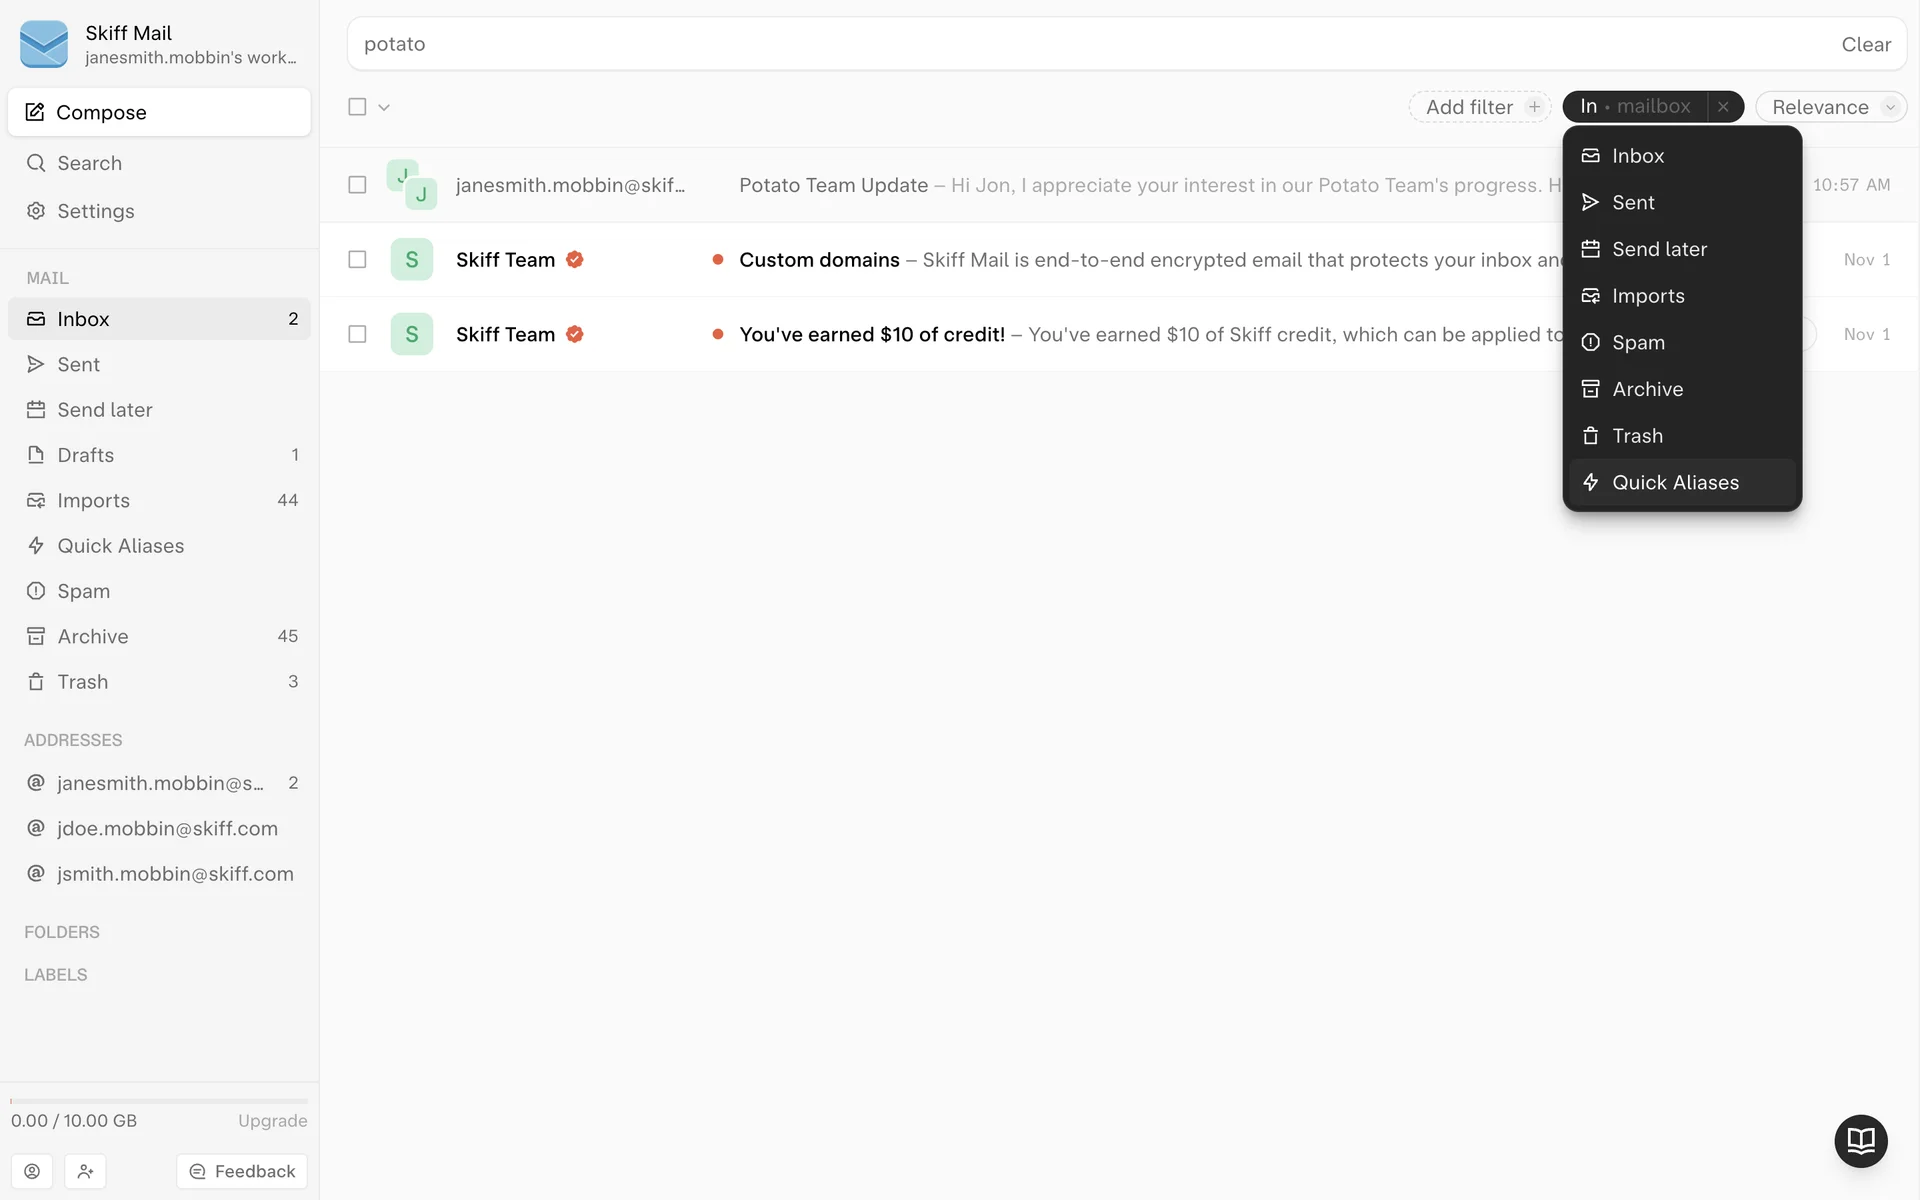Viewport: 1920px width, 1200px height.
Task: Click the Skiff Mail logo
Action: tap(44, 44)
